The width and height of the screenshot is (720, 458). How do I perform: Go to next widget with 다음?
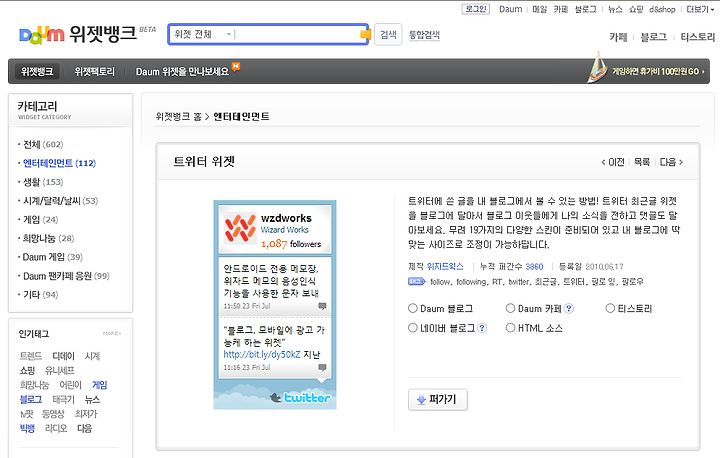click(x=671, y=162)
